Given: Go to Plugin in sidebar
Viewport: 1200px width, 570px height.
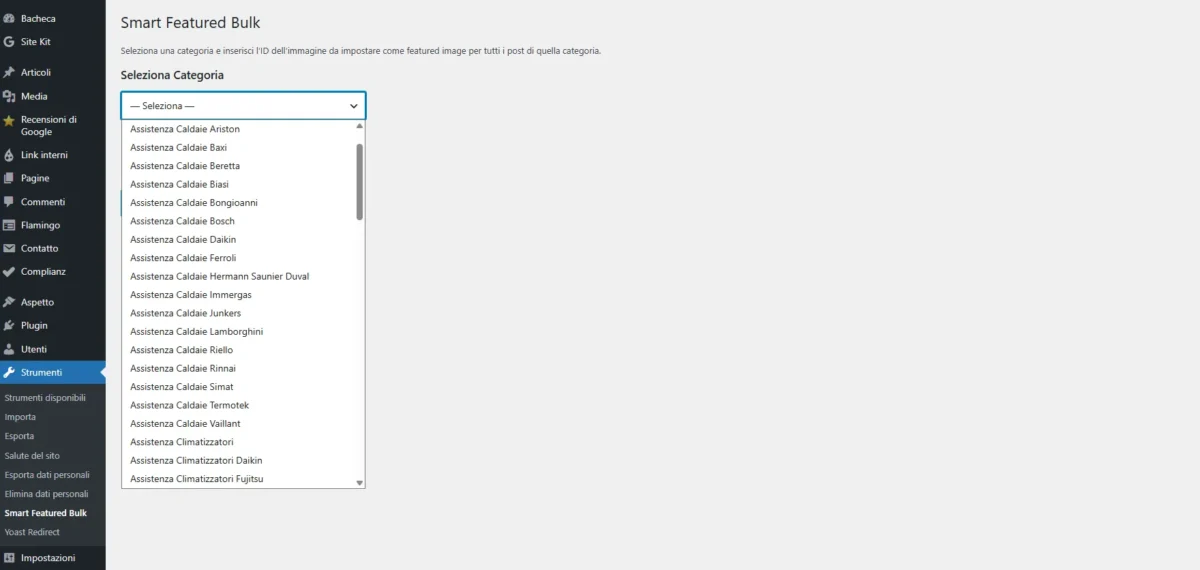Looking at the screenshot, I should tap(34, 325).
